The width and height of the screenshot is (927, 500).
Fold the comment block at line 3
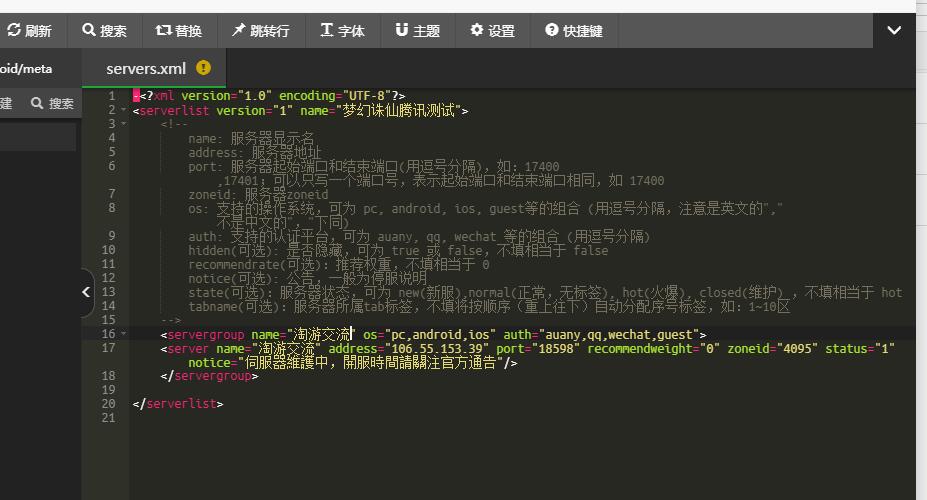click(123, 124)
